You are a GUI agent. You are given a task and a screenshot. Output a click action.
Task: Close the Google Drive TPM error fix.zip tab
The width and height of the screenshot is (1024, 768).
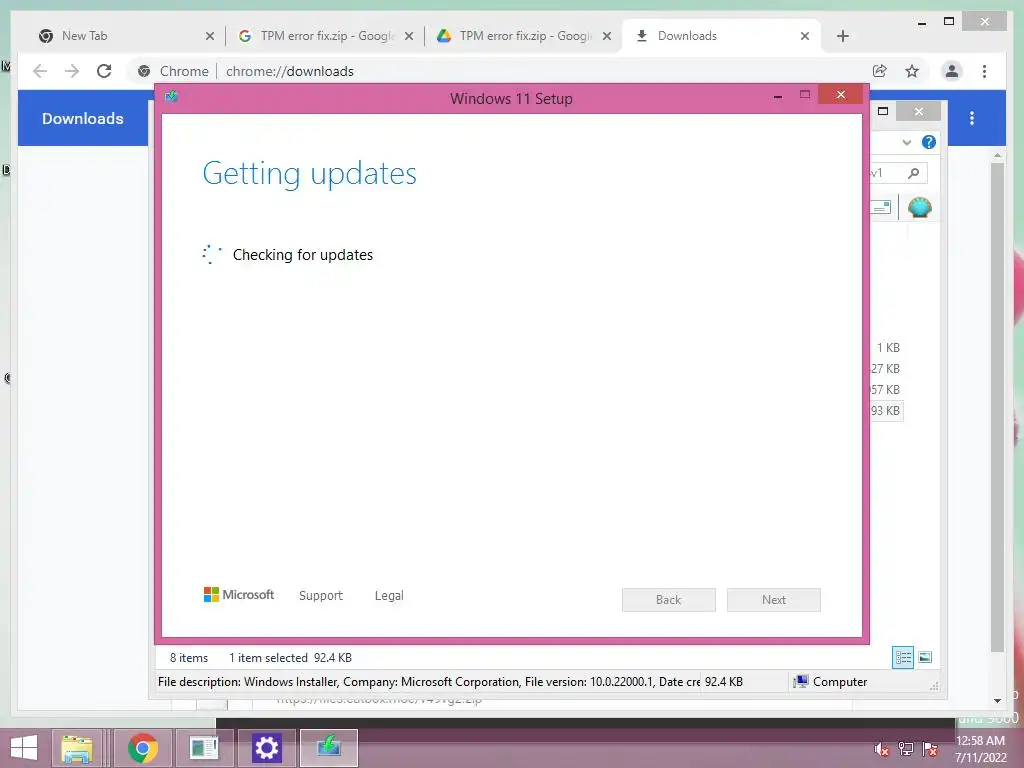tap(607, 36)
